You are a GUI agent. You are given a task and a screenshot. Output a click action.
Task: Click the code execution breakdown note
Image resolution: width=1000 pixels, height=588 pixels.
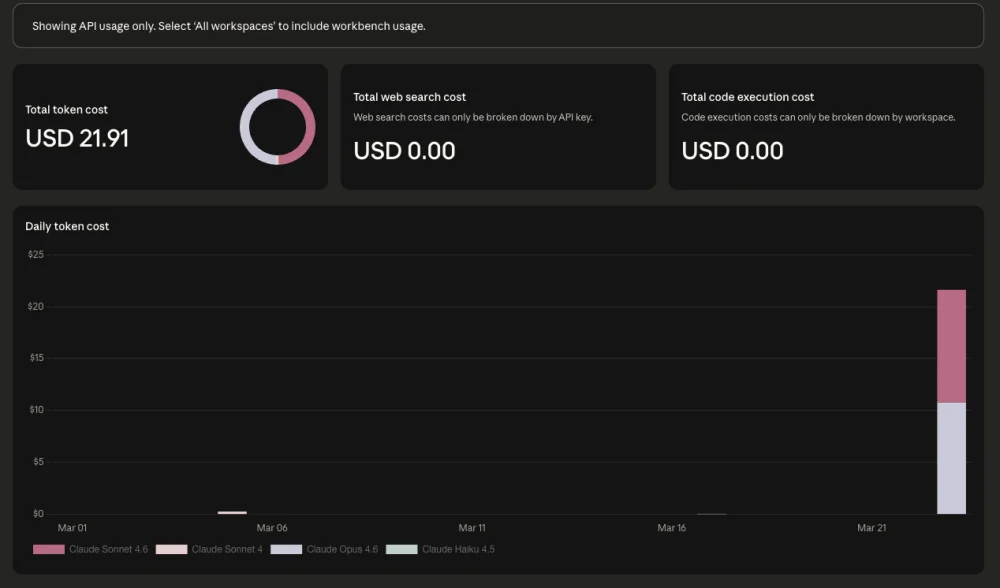[818, 117]
